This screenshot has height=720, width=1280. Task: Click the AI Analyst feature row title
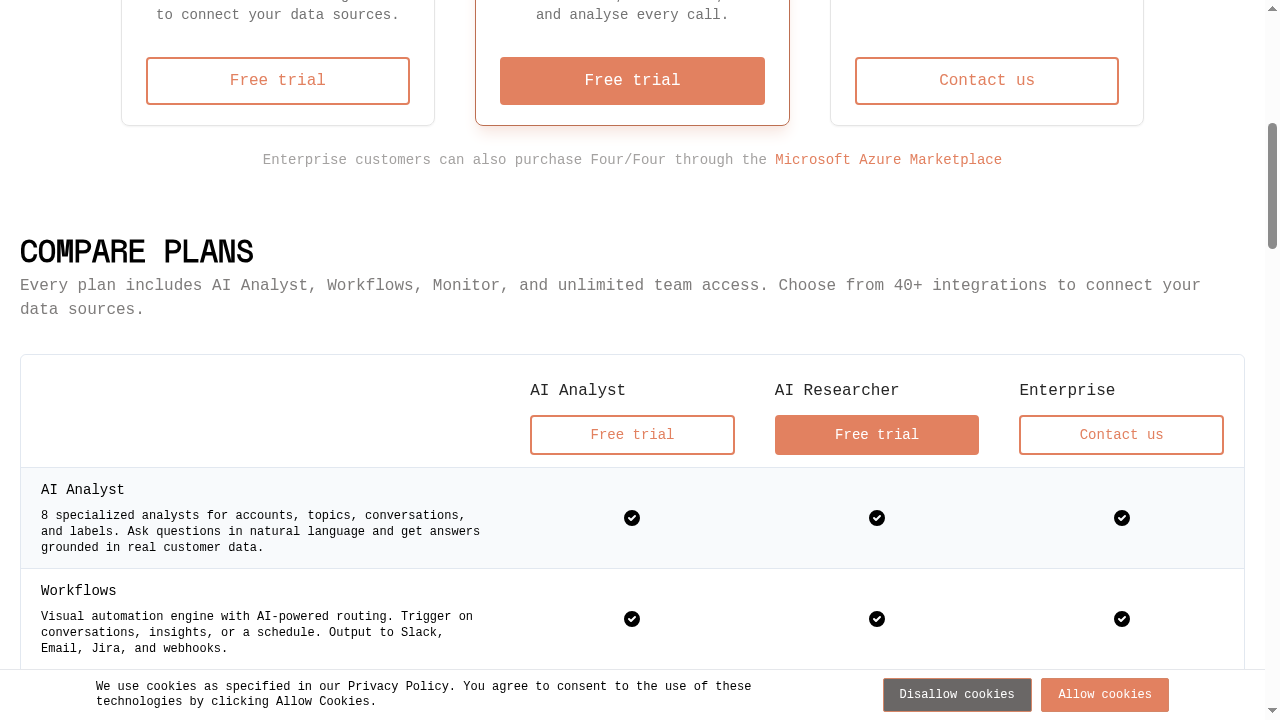coord(83,490)
